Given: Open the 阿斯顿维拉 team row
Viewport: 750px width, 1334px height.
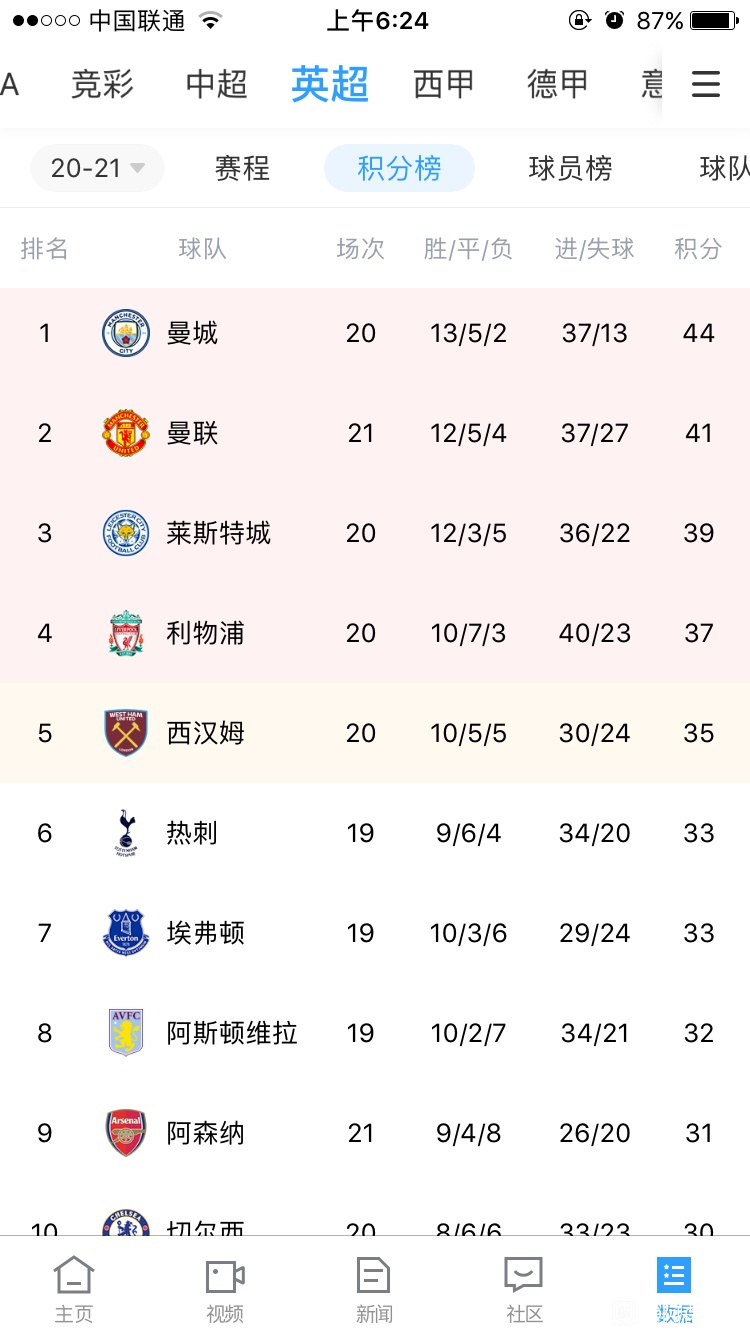Looking at the screenshot, I should 375,1033.
